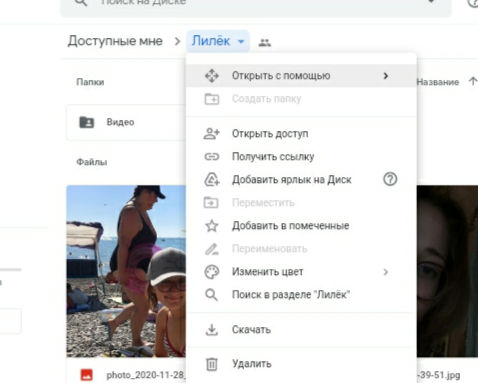Viewport: 478px width, 383px height.
Task: Open the portrait photo thumbnail on the right
Action: [447, 271]
